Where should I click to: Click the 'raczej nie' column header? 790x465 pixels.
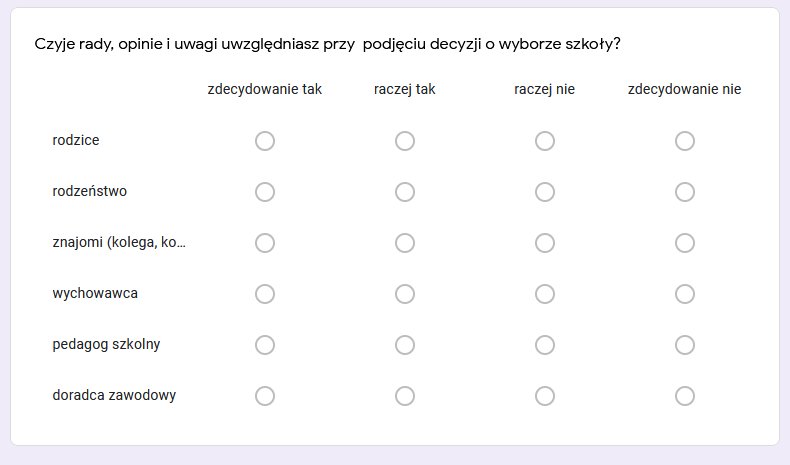(x=544, y=89)
